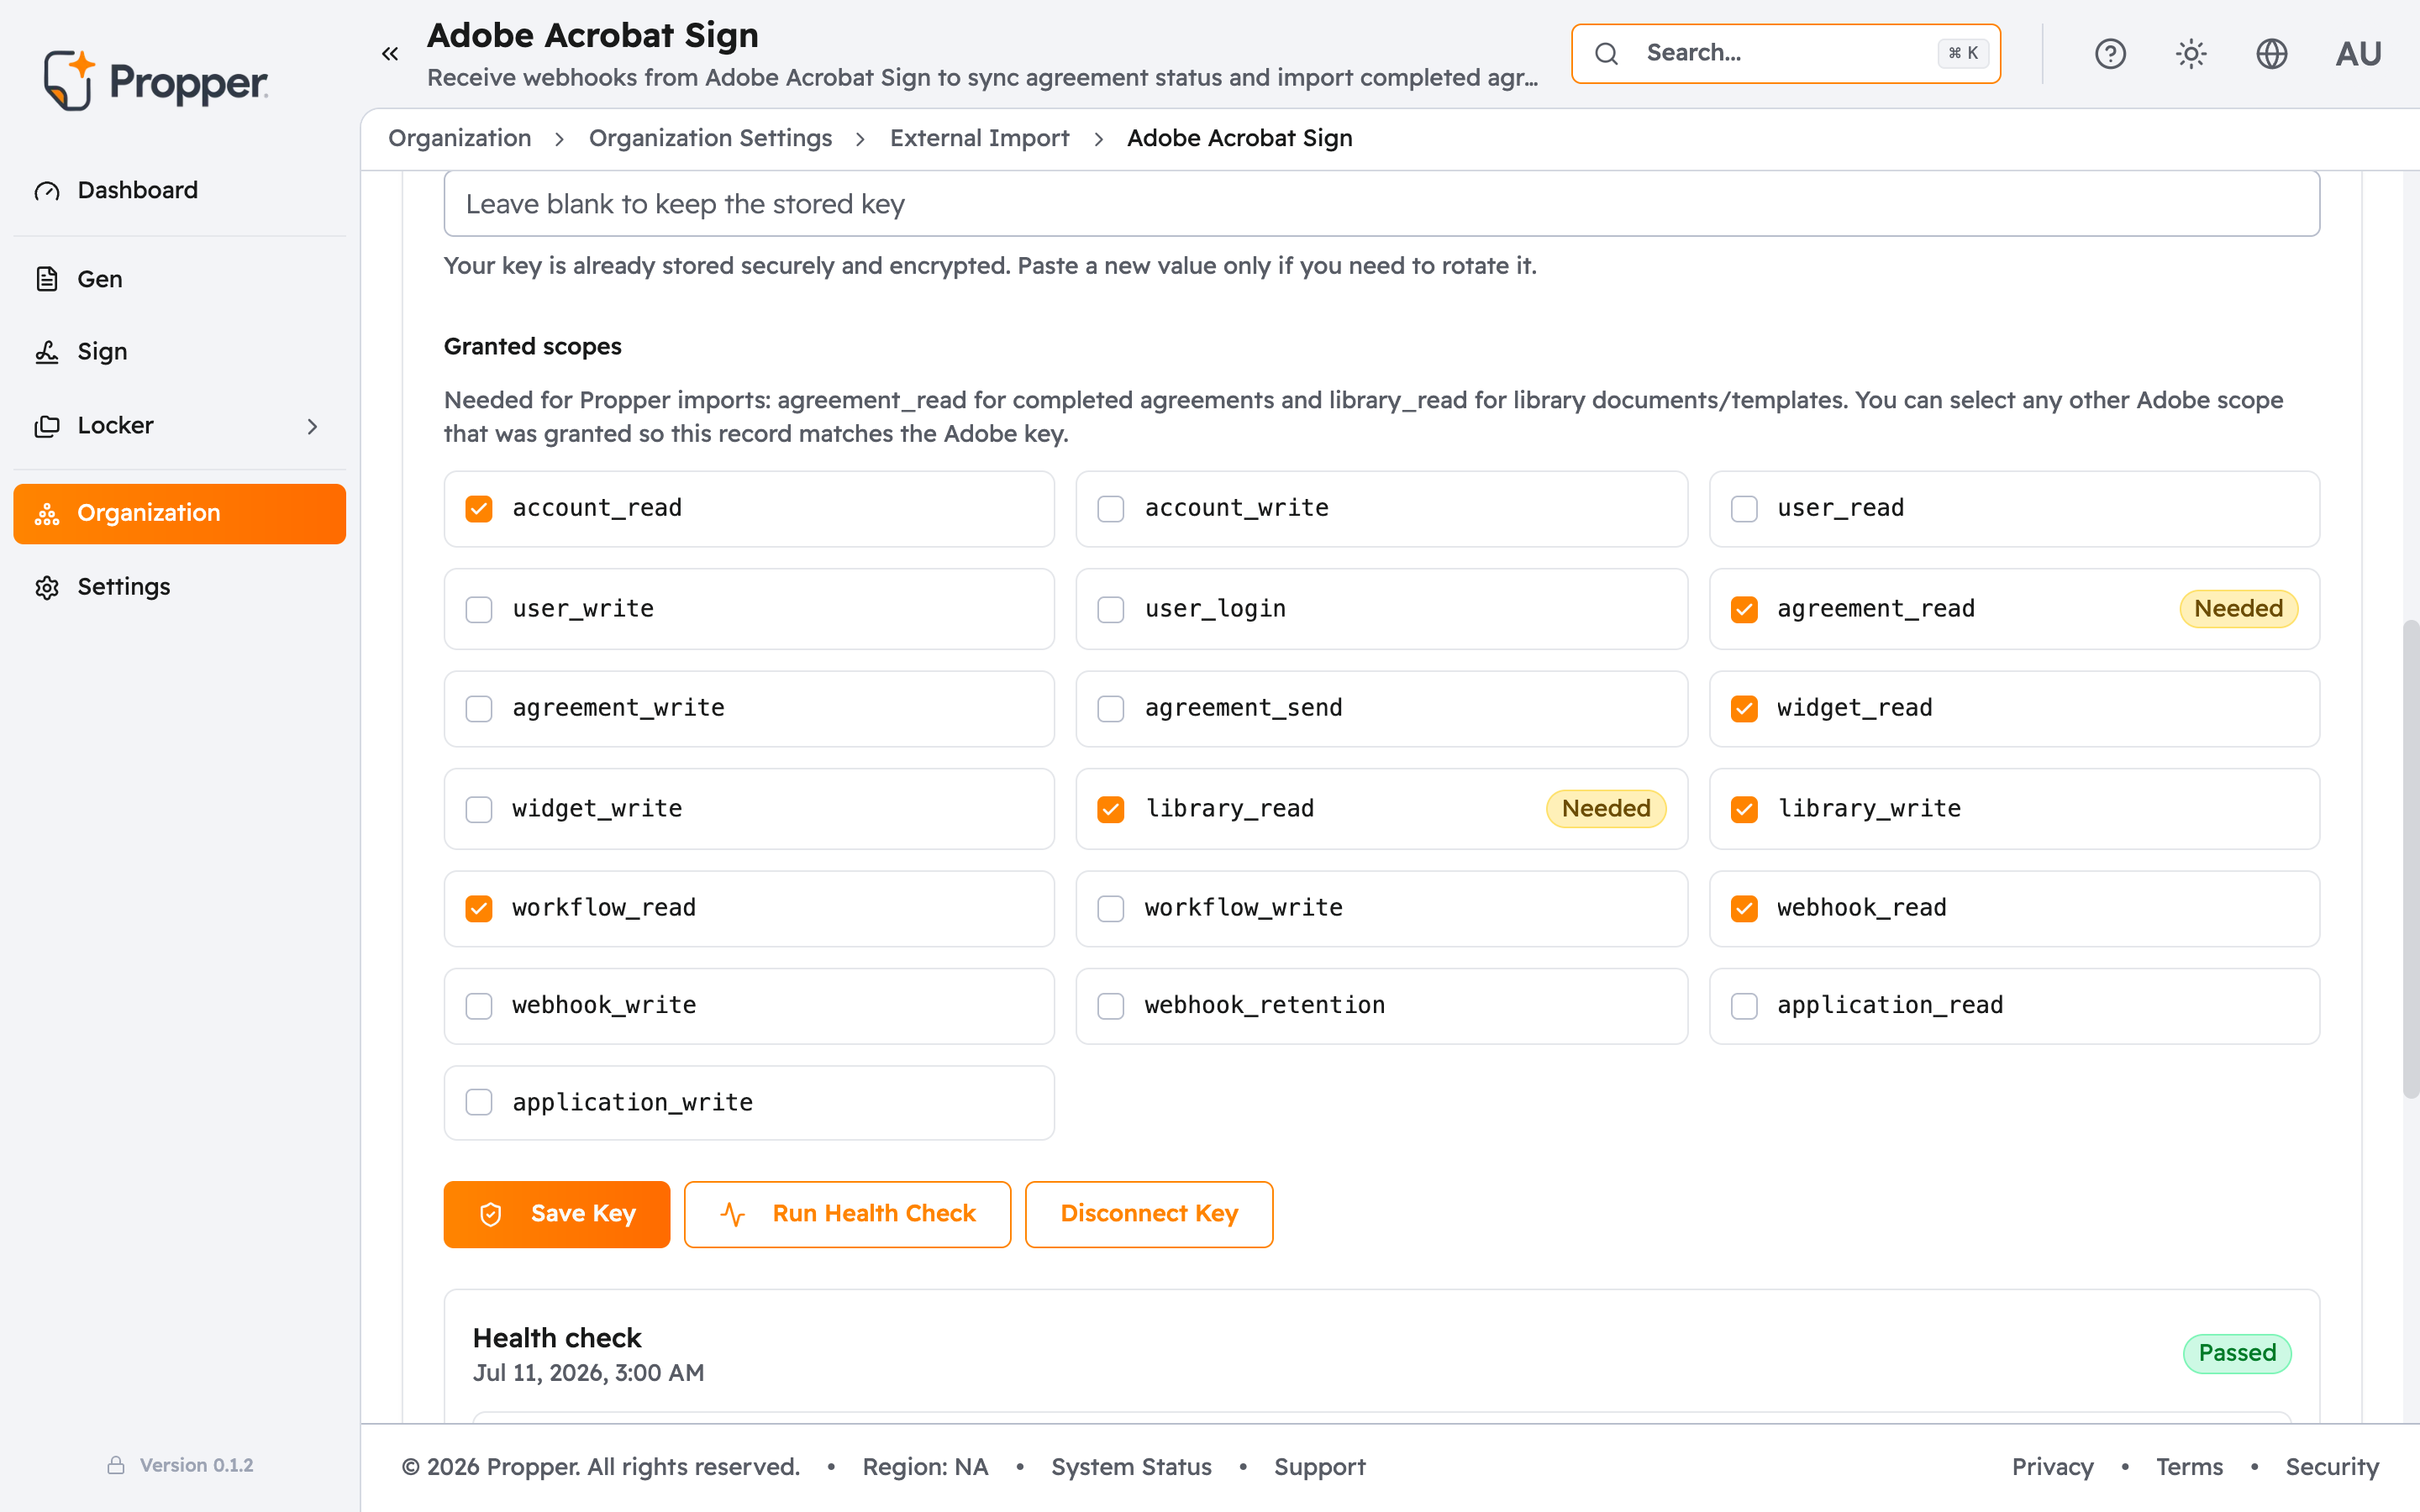Open the System Status footer link
2420x1512 pixels.
[x=1131, y=1467]
